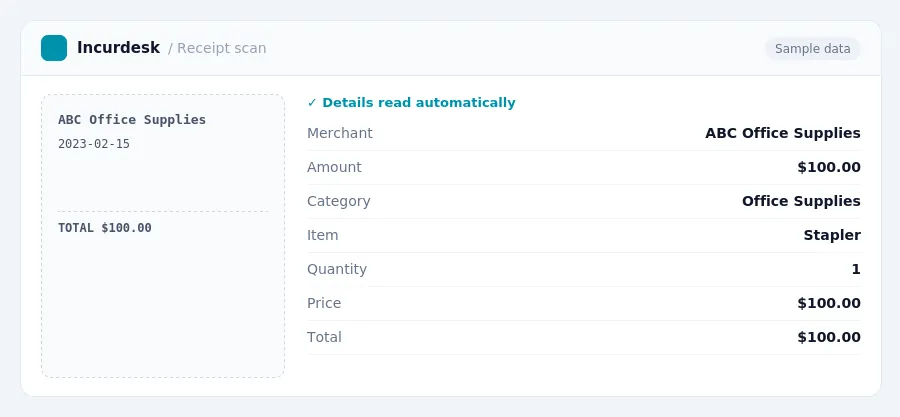Select the Price value $100.00

(829, 302)
